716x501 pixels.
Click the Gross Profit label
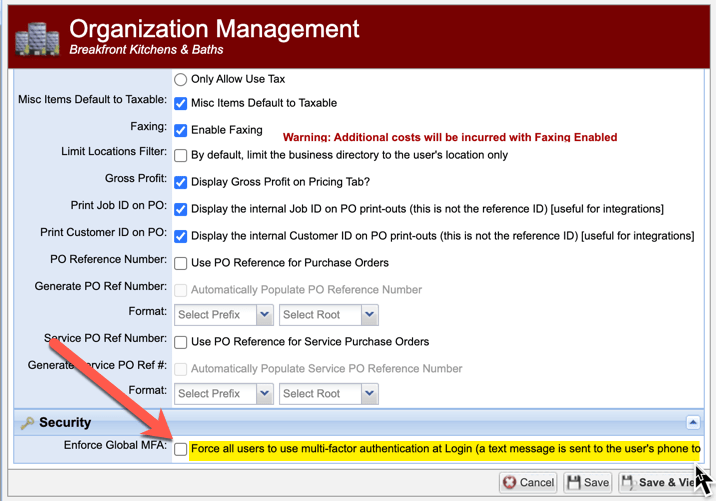click(x=136, y=178)
